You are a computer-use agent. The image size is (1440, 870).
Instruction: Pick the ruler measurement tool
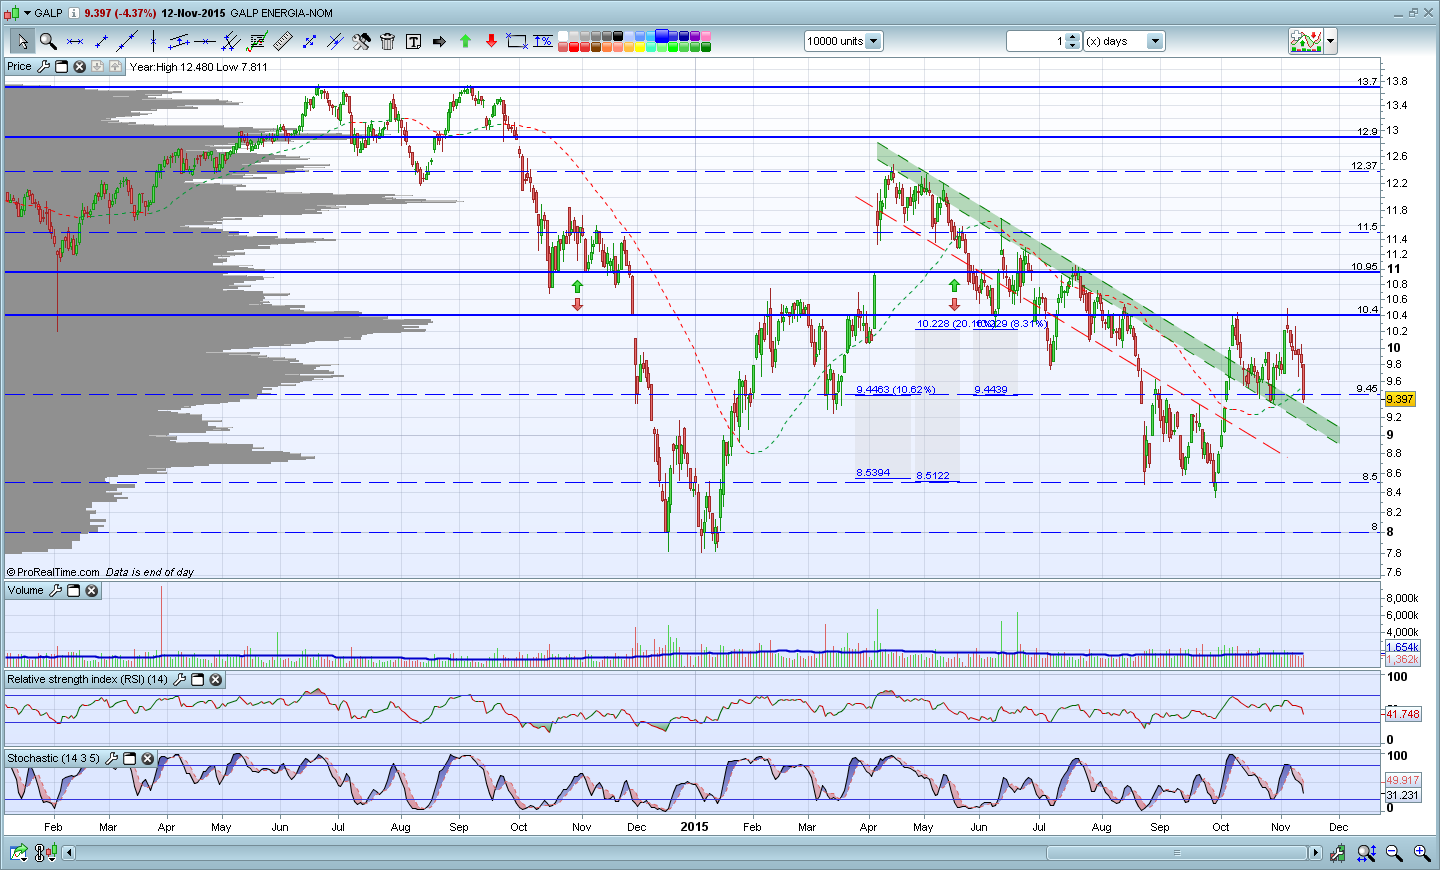pos(283,41)
